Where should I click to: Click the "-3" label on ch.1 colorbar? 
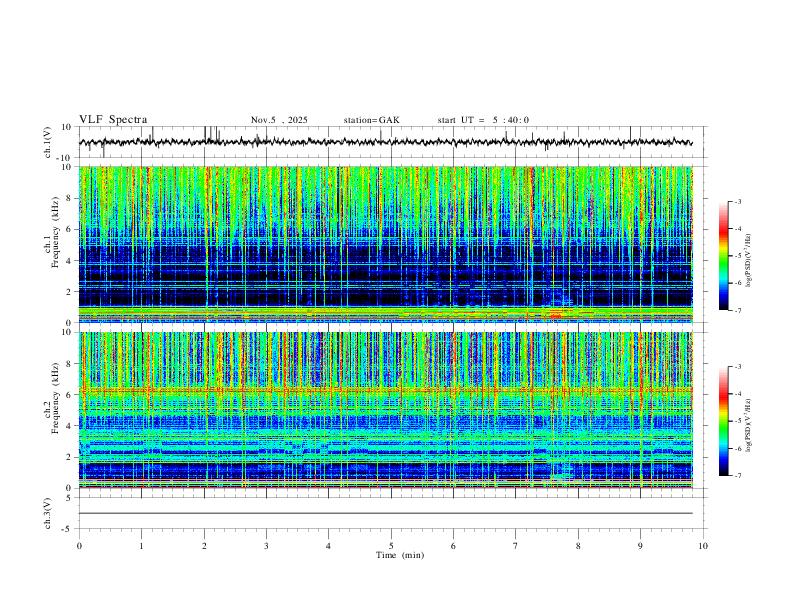(737, 201)
